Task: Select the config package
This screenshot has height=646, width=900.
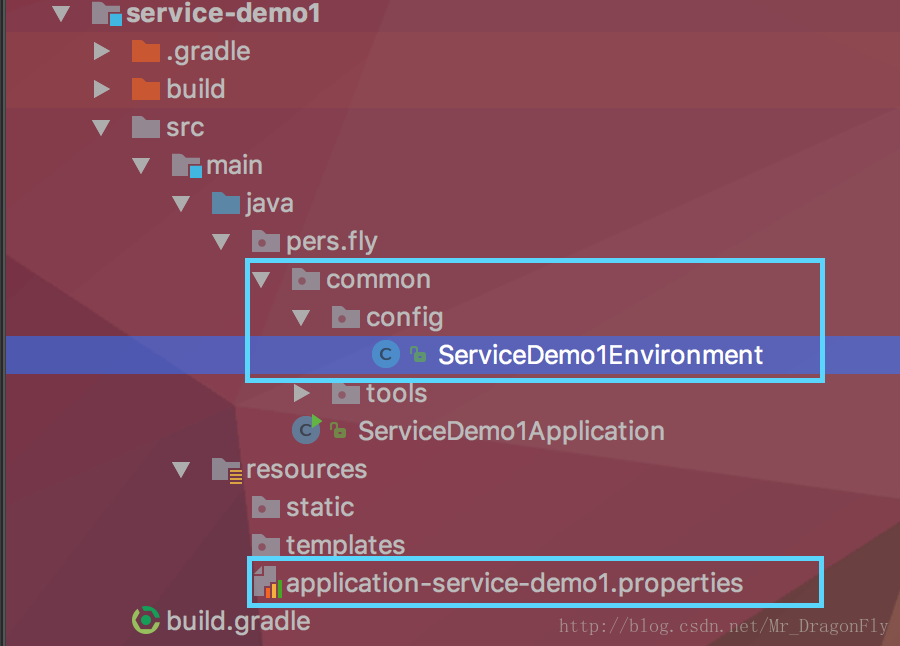Action: point(405,318)
